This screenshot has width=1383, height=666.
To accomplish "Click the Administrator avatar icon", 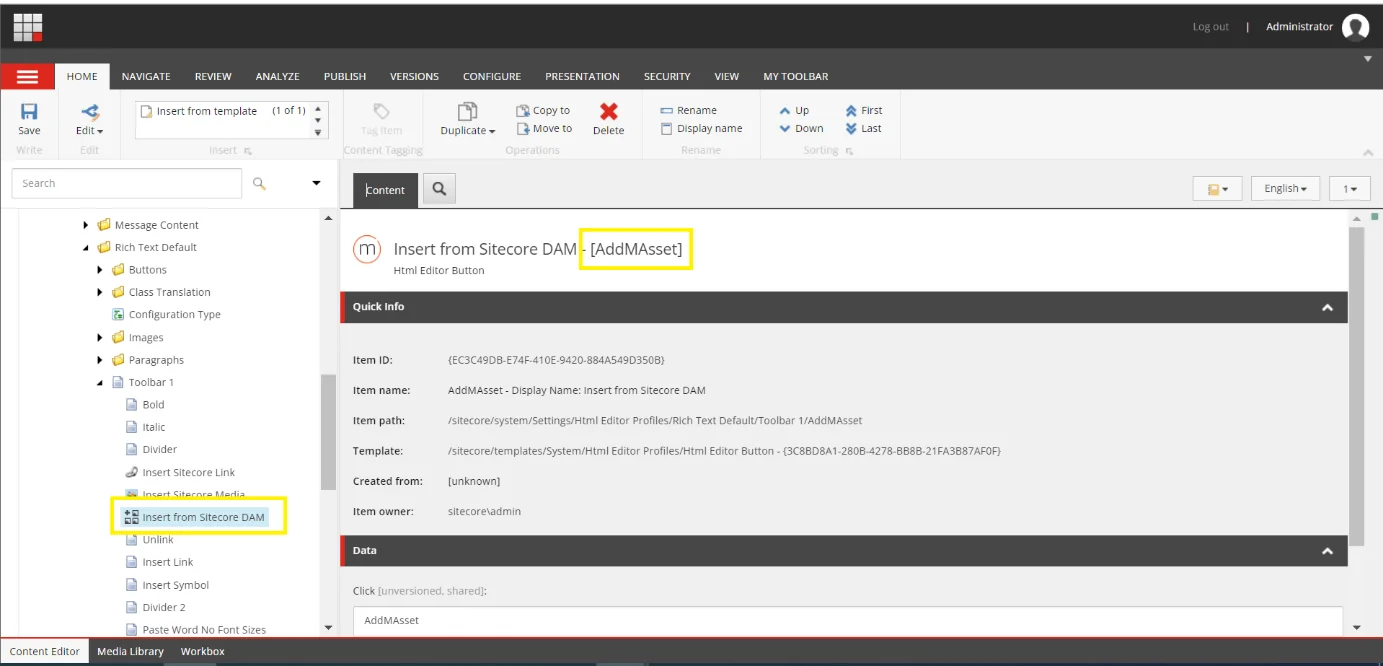I will pos(1355,27).
